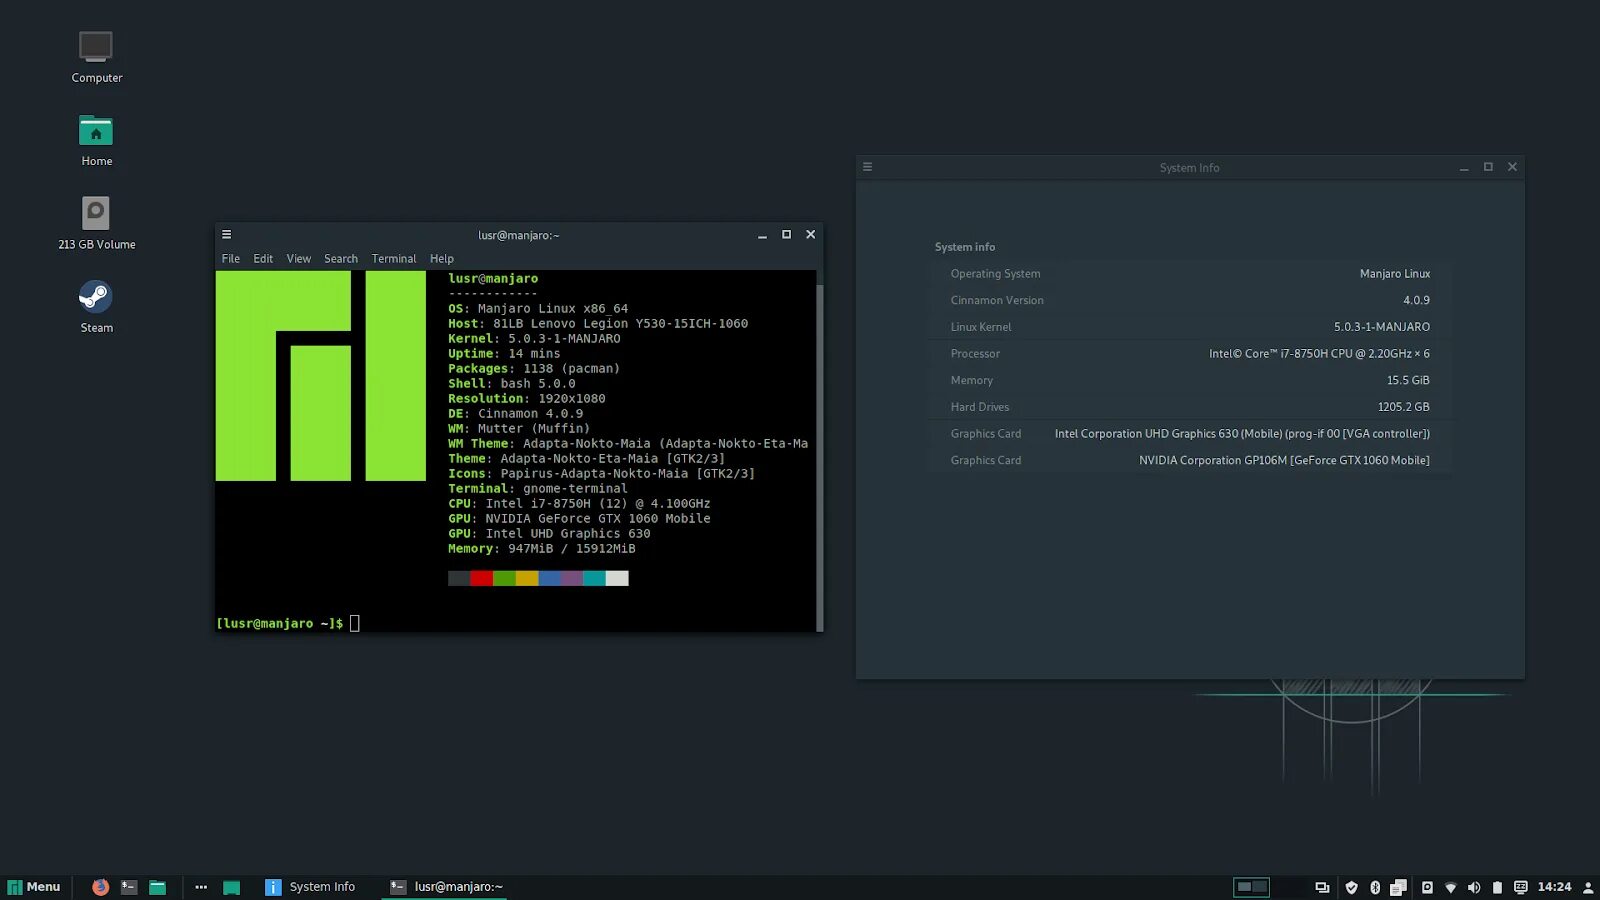Open the 213 GB Volume desktop icon
Viewport: 1600px width, 900px height.
tap(96, 224)
